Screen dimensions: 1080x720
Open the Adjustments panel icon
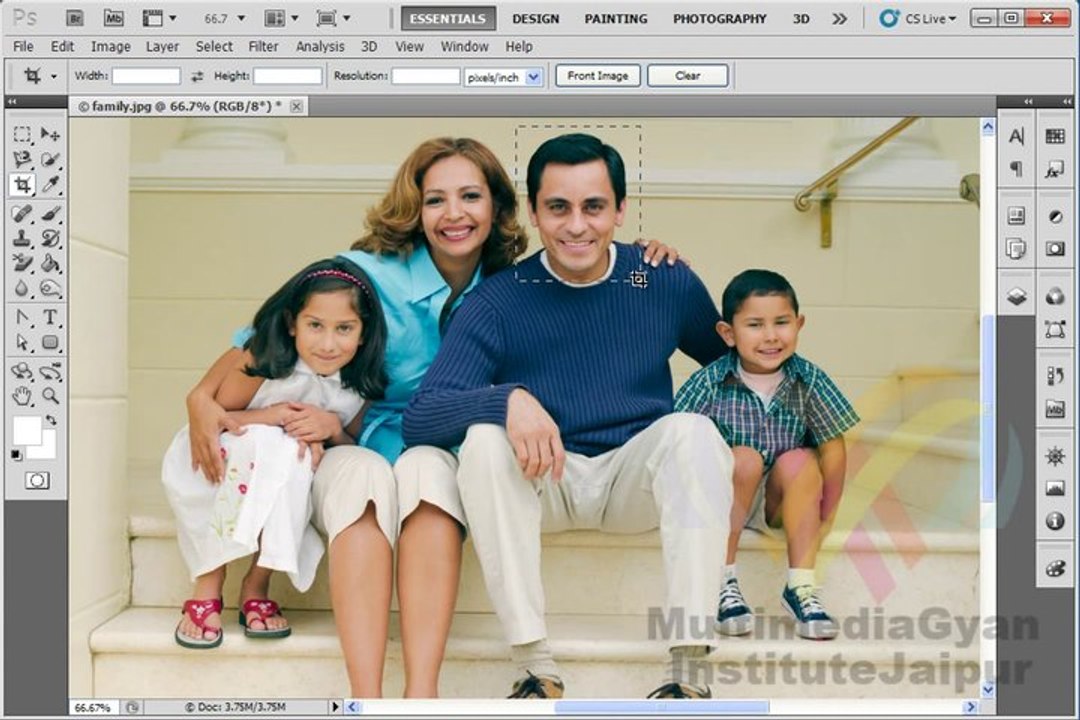1055,217
